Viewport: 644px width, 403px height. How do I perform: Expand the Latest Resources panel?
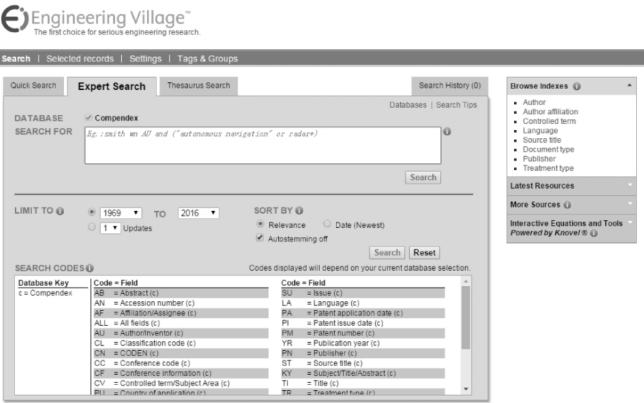pos(630,185)
